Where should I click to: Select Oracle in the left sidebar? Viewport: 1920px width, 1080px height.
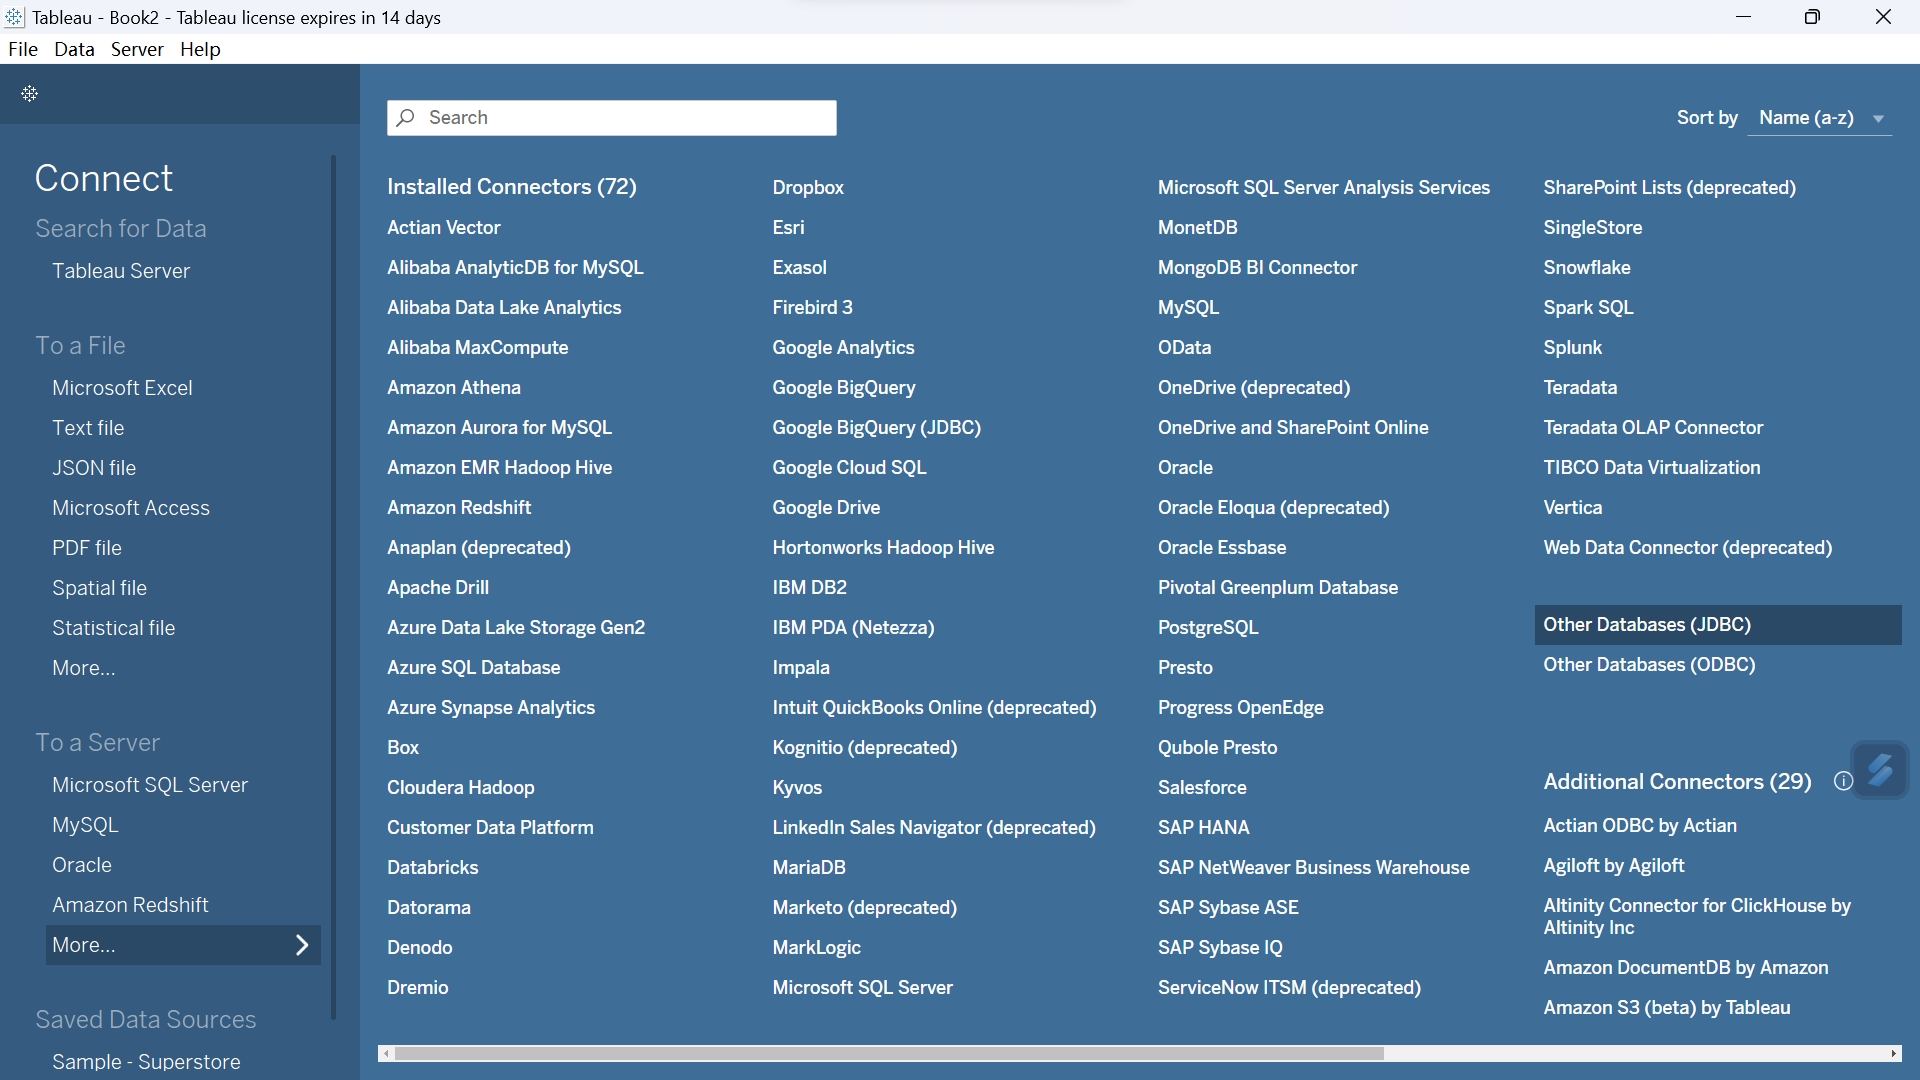click(82, 865)
